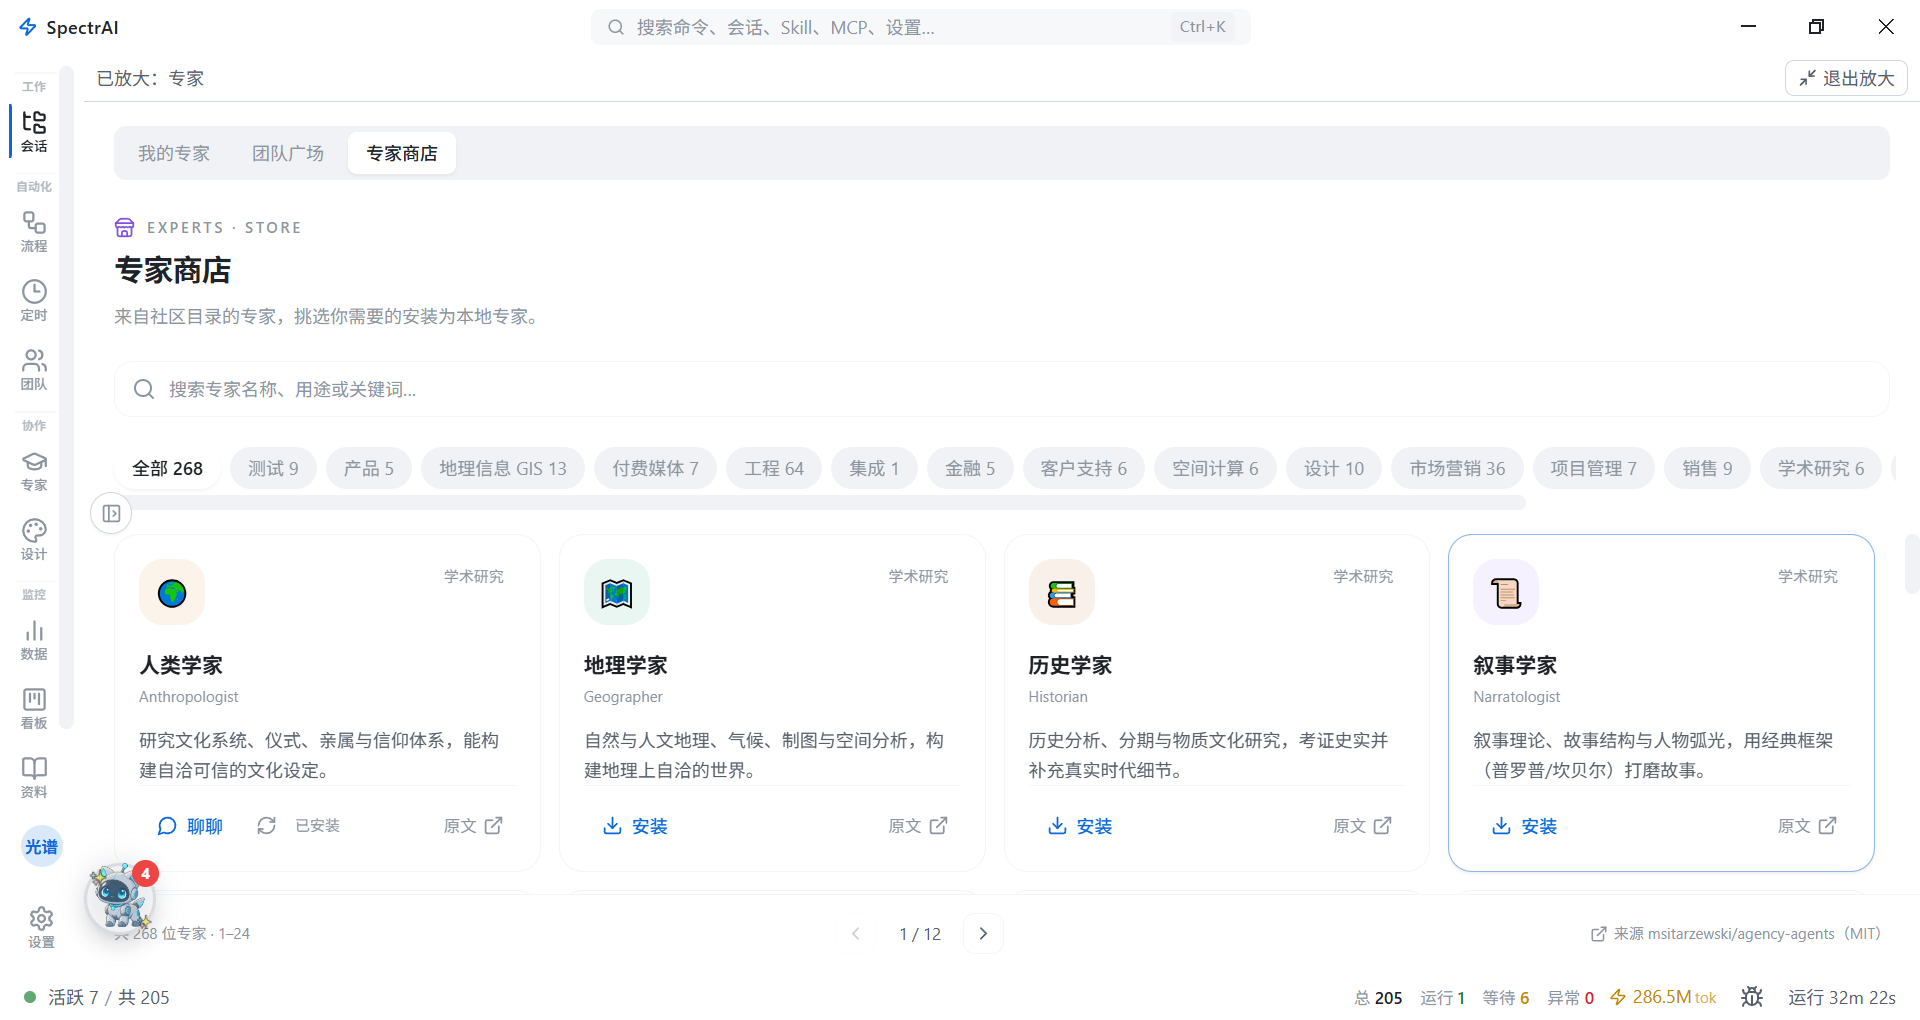Screen dimensions: 1920x1020
Task: Open the 会话 sessions sidebar icon
Action: coord(34,131)
